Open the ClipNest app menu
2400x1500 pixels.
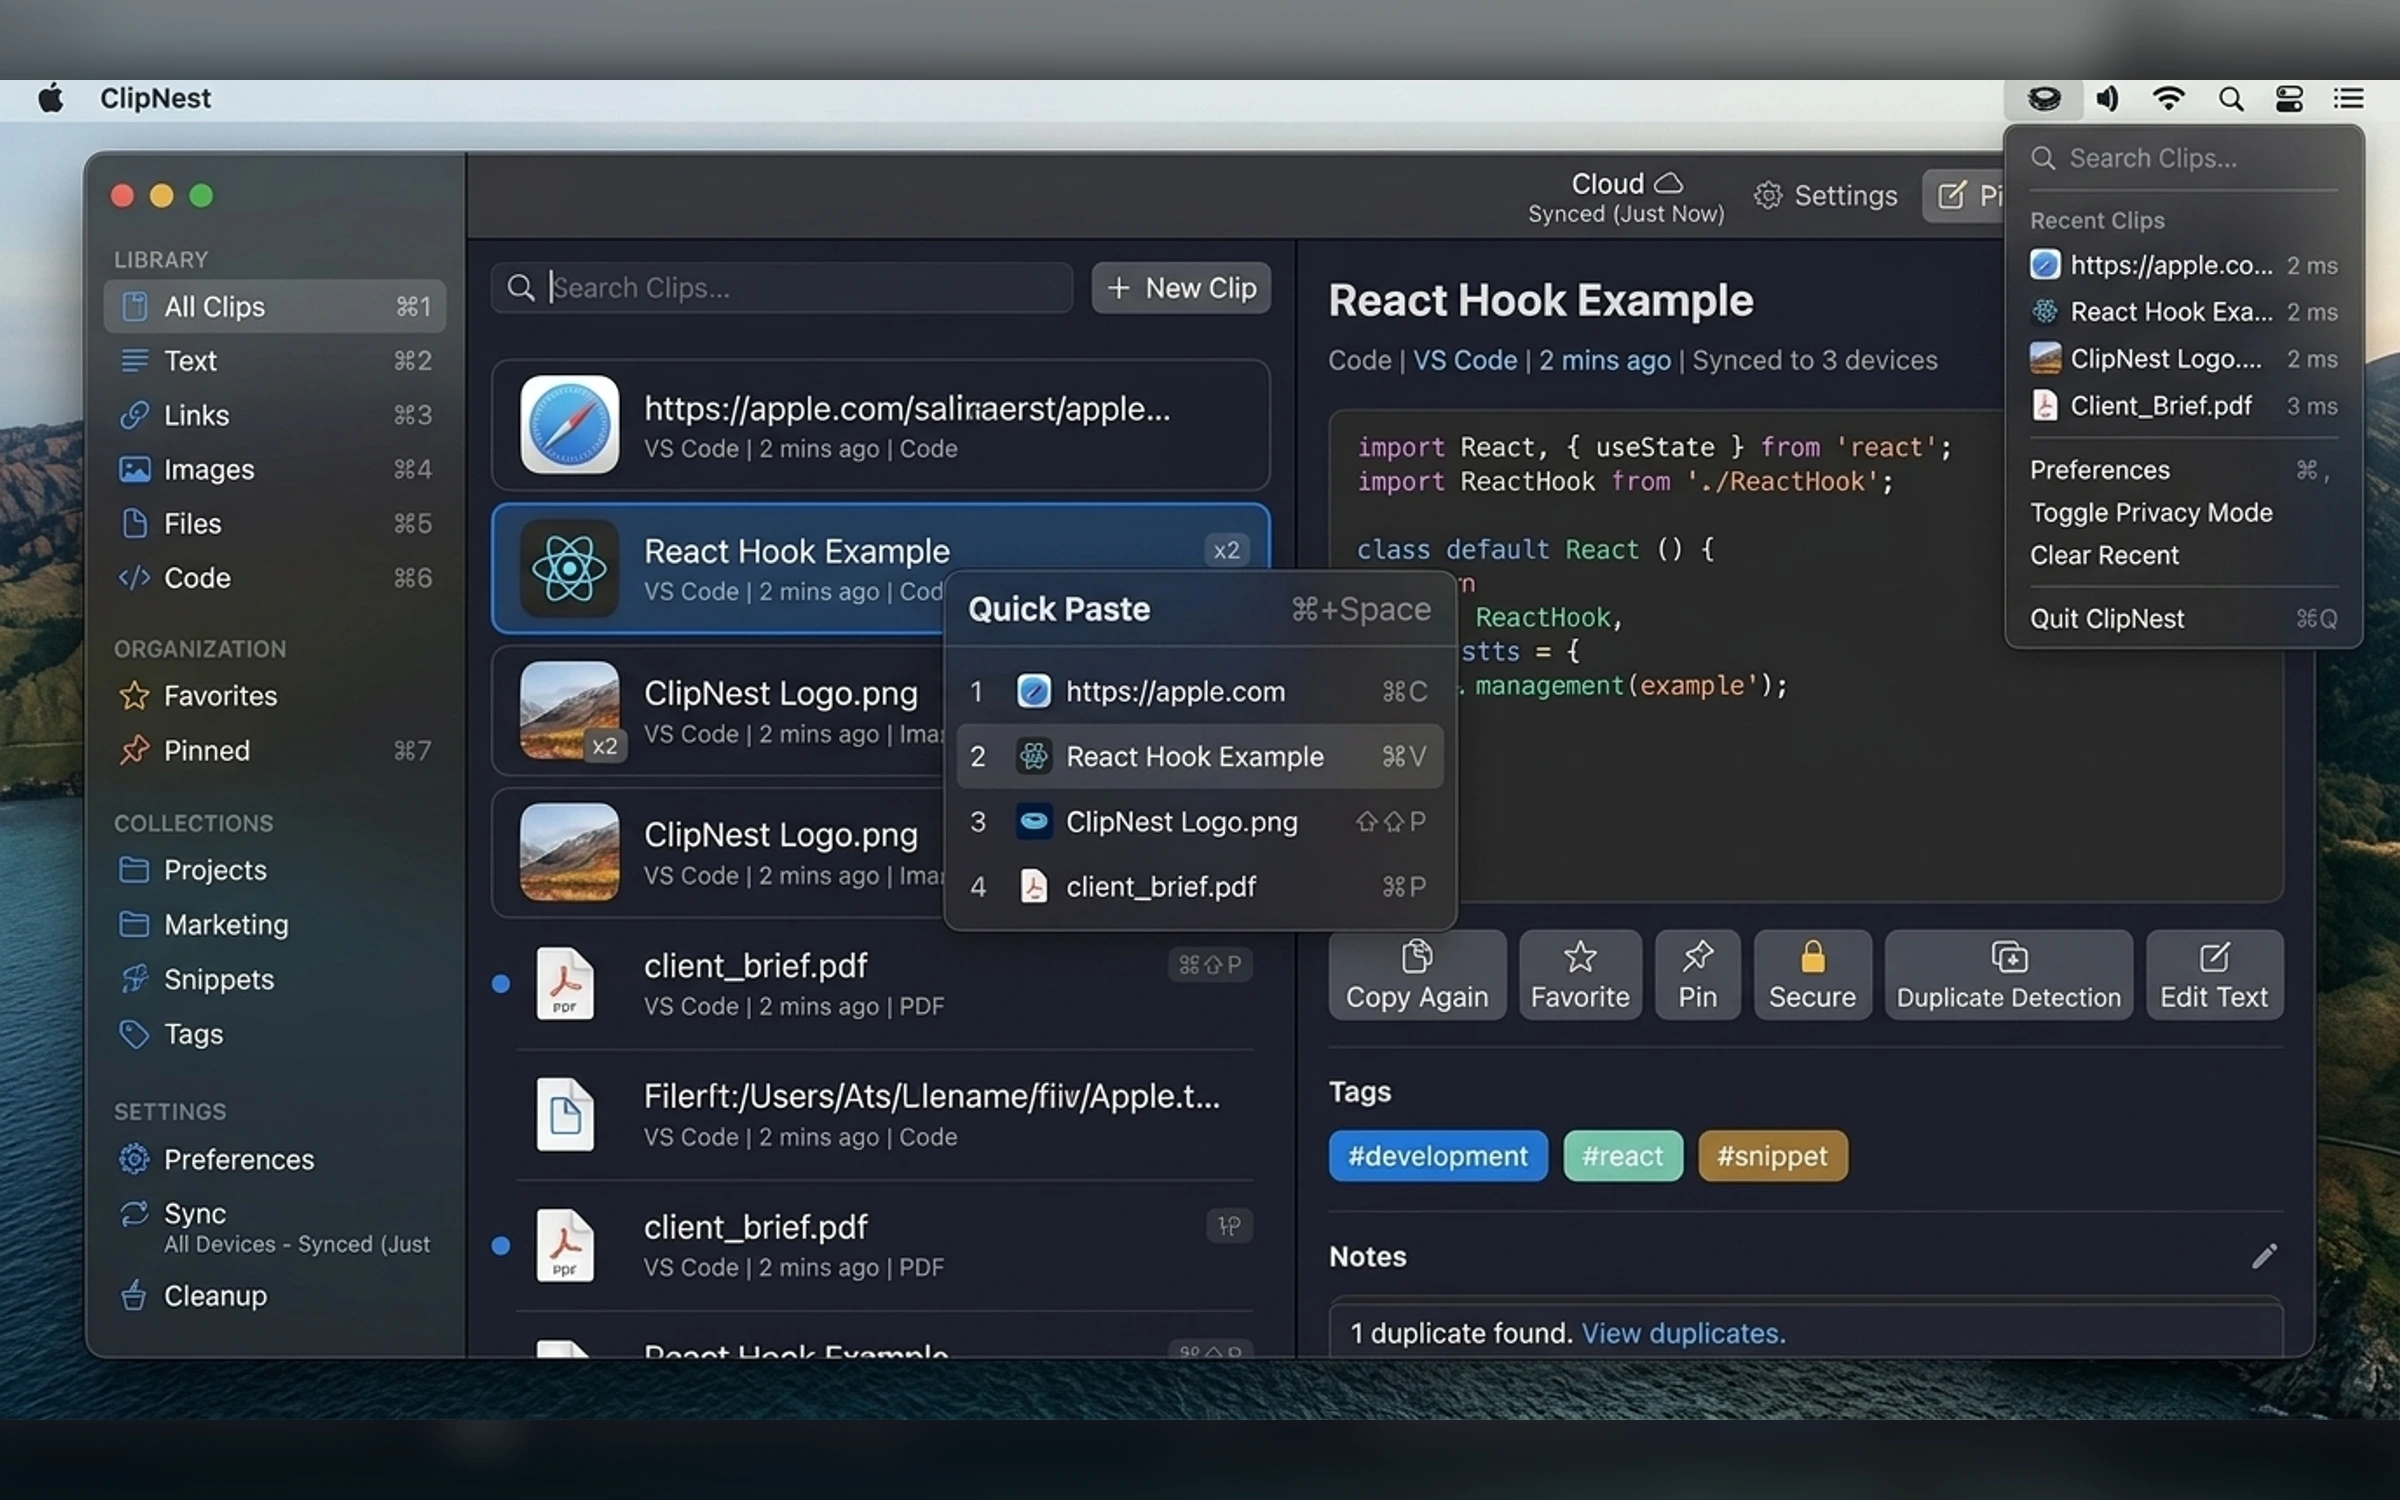tap(155, 98)
